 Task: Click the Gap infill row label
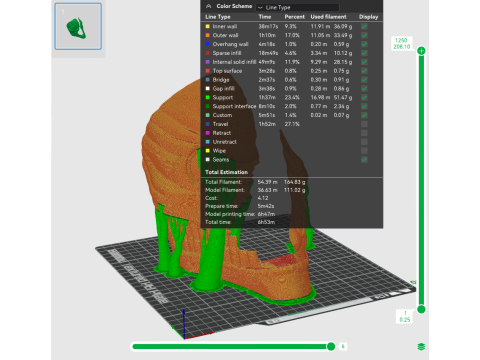[224, 89]
